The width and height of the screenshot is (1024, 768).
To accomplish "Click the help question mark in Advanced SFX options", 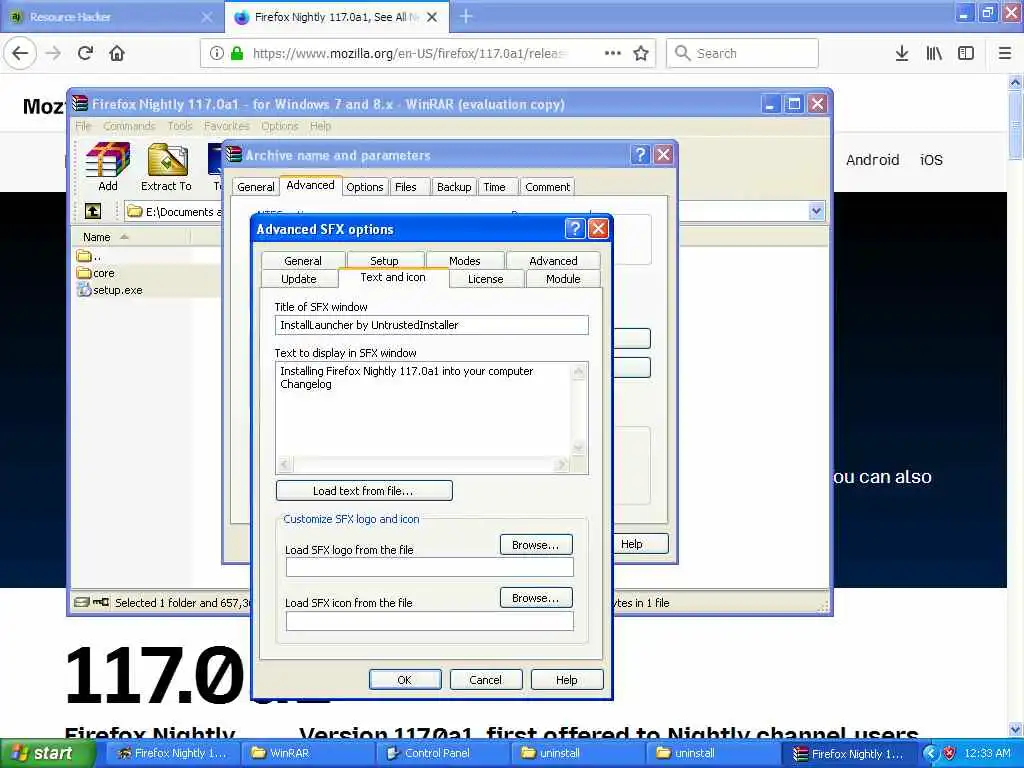I will click(575, 229).
